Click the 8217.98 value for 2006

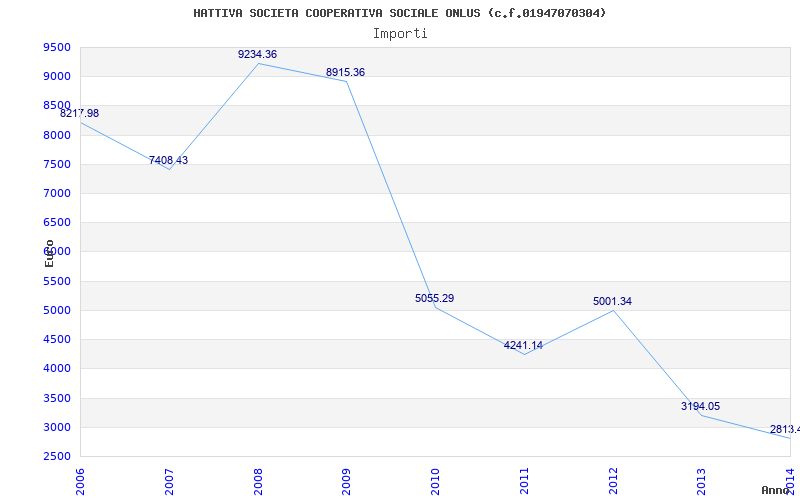pyautogui.click(x=80, y=113)
